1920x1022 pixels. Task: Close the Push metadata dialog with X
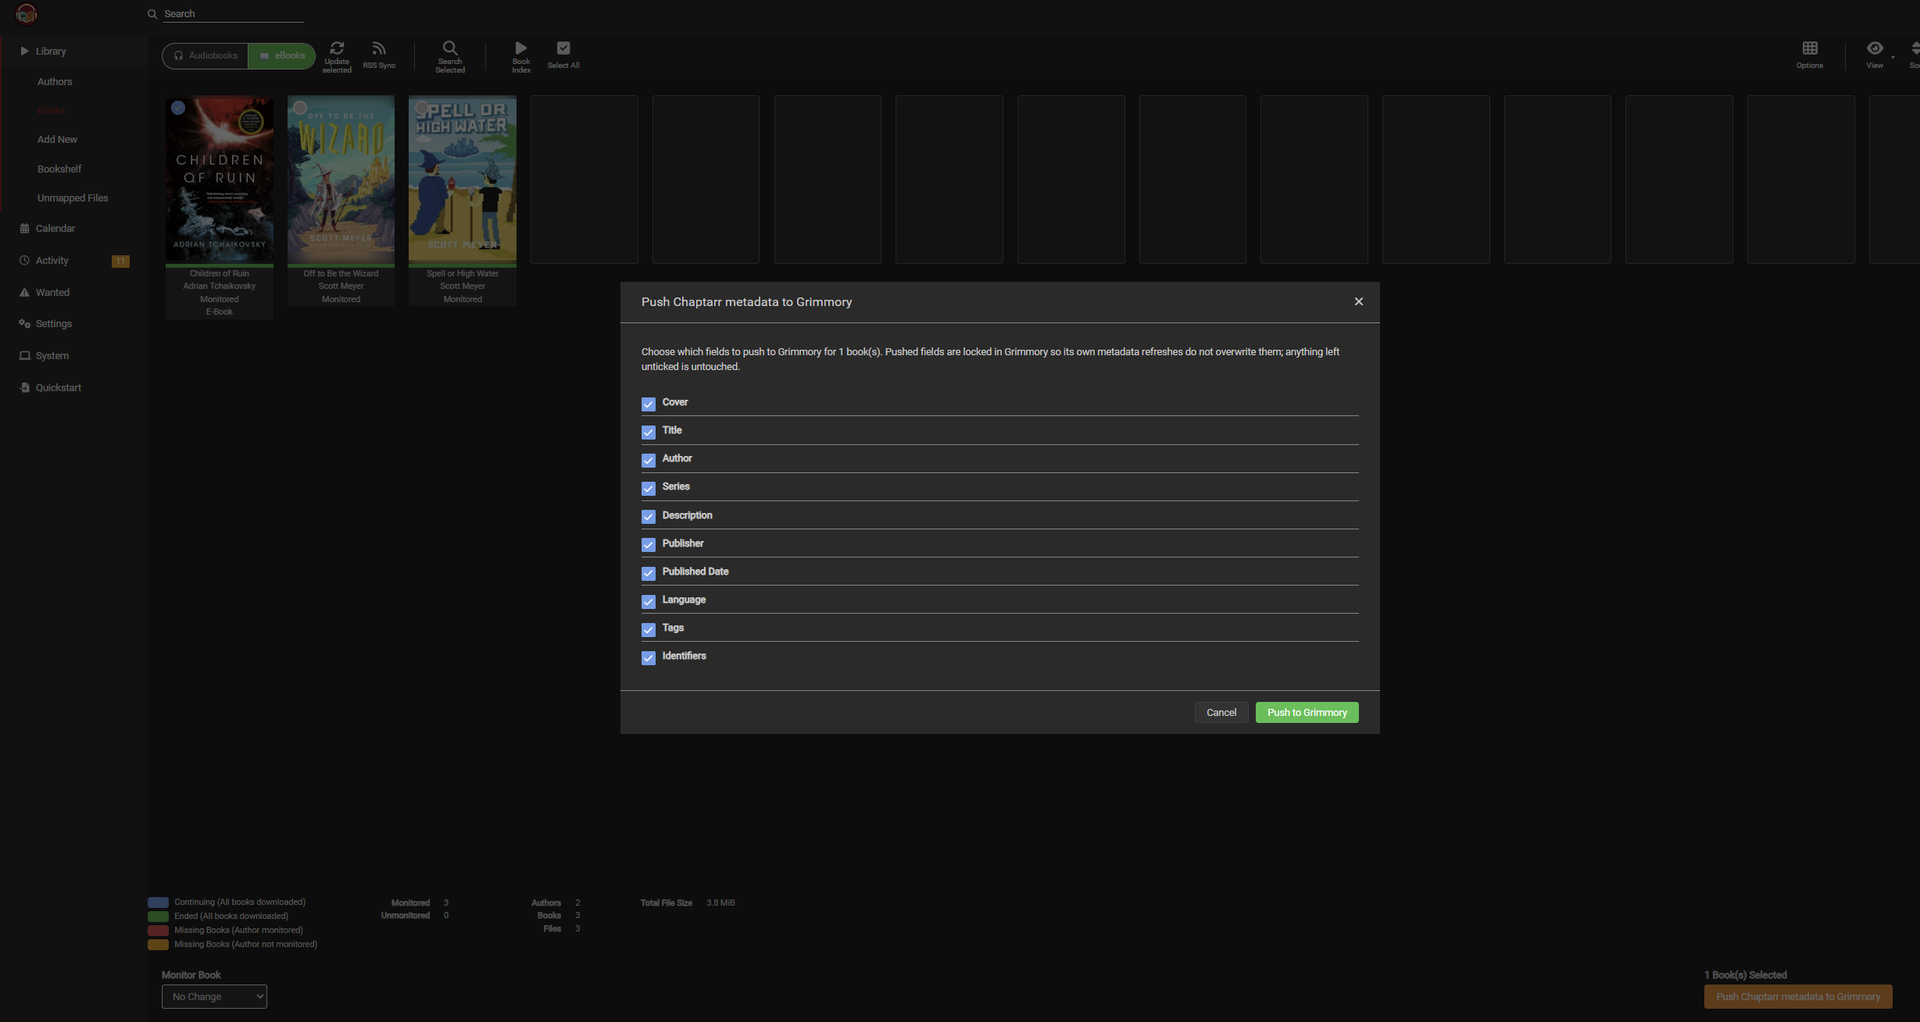[x=1358, y=301]
